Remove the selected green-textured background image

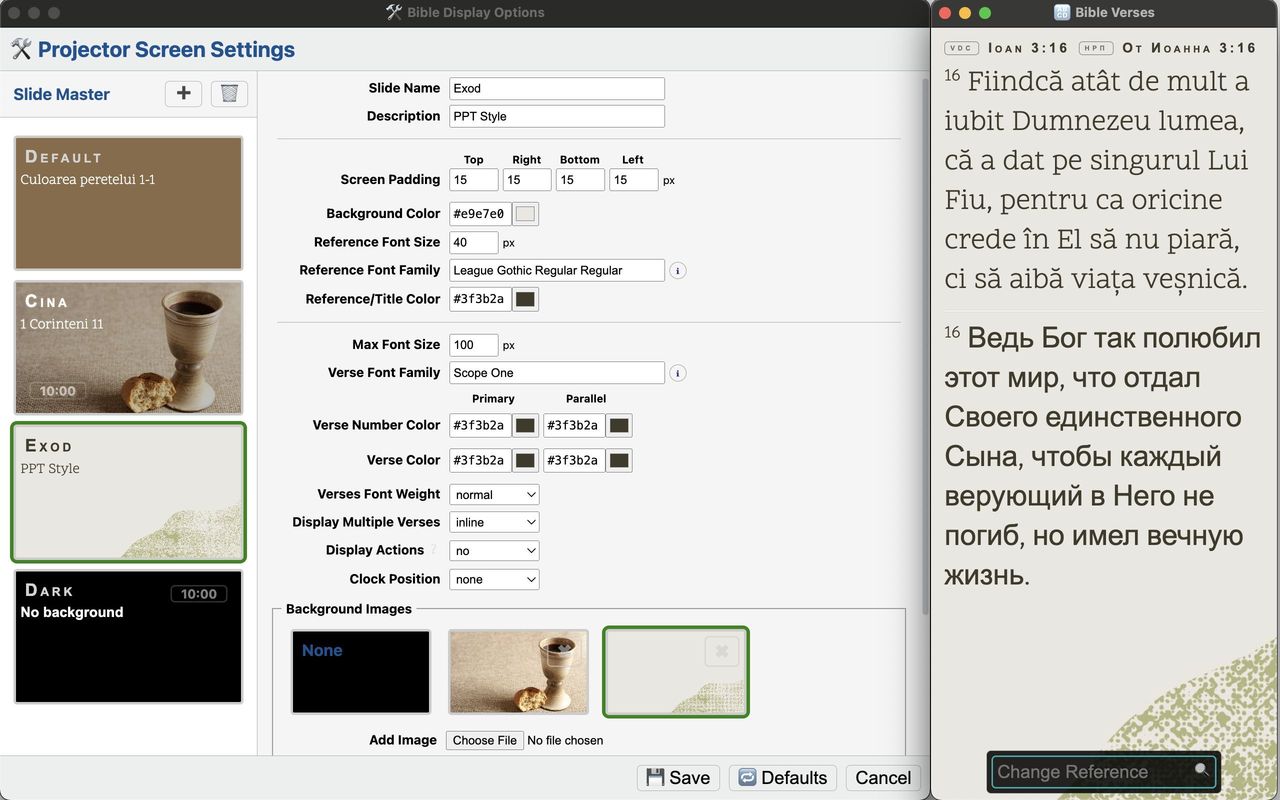(x=721, y=652)
